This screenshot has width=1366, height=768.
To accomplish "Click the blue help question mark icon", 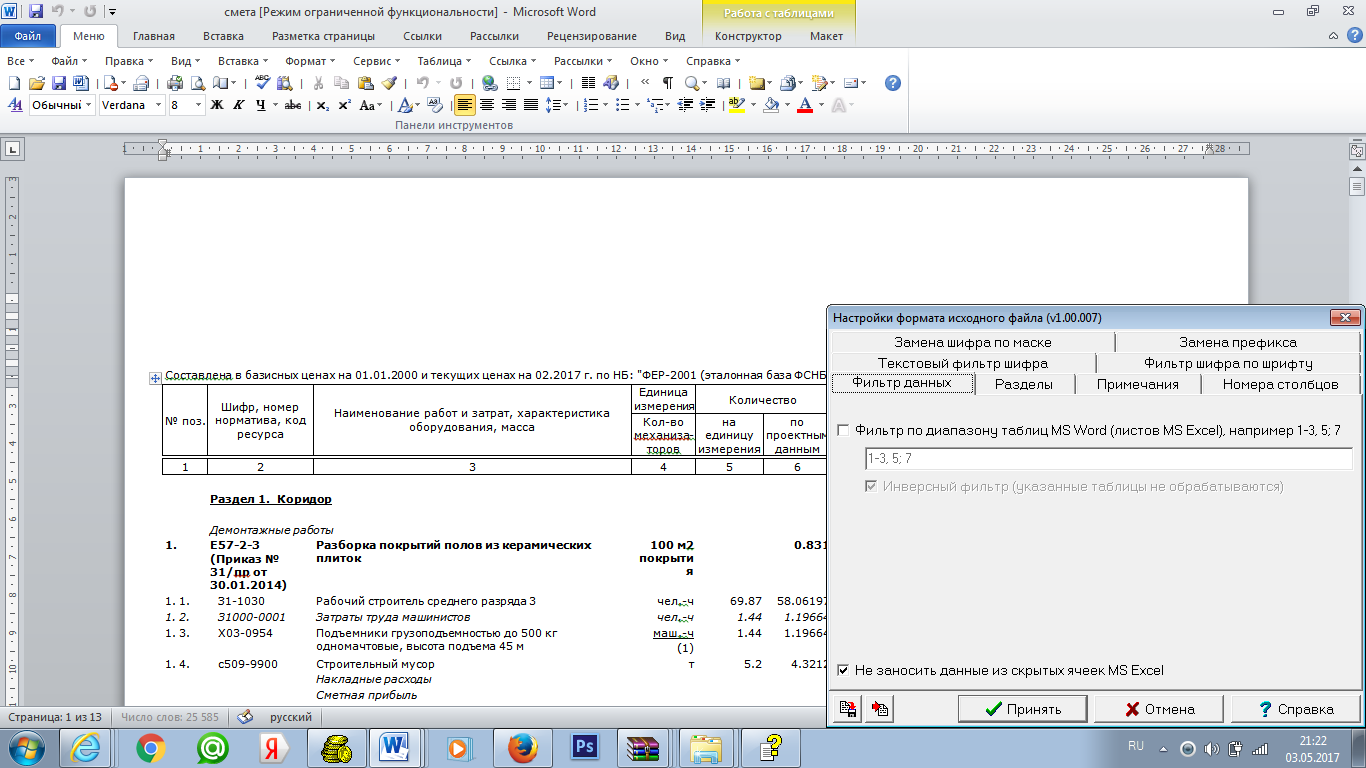I will [893, 84].
